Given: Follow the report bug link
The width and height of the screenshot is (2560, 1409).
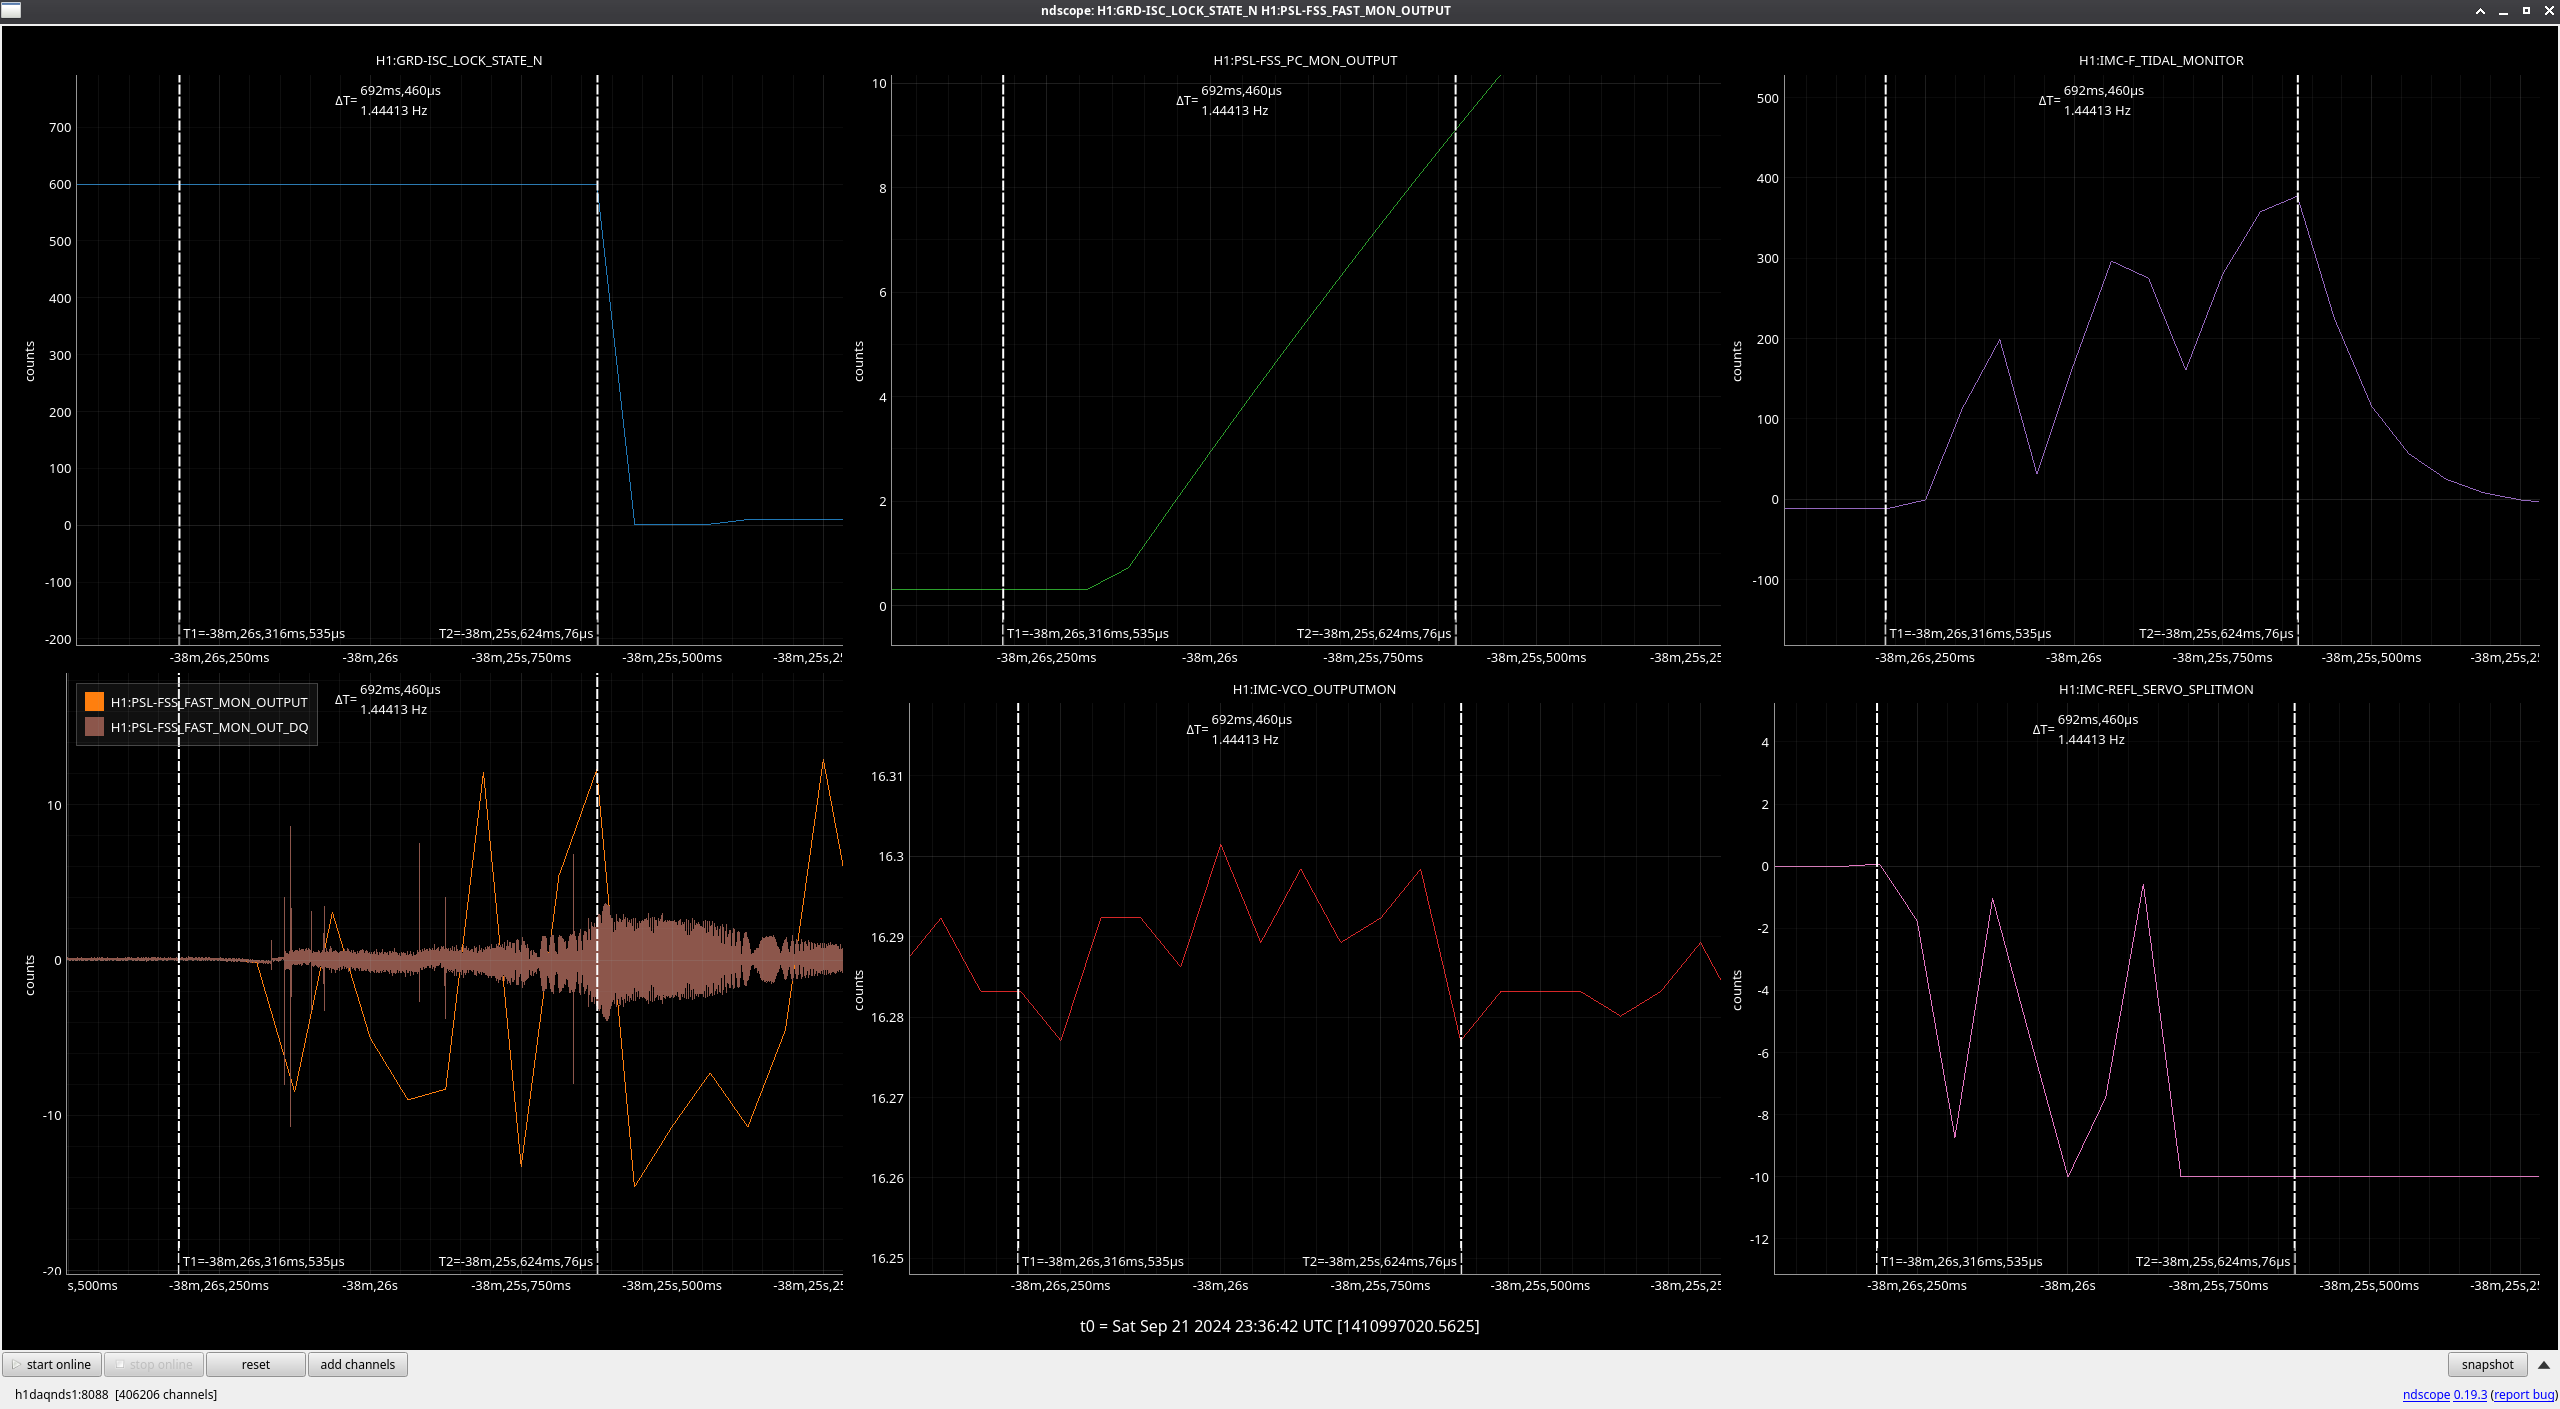Looking at the screenshot, I should pyautogui.click(x=2524, y=1394).
